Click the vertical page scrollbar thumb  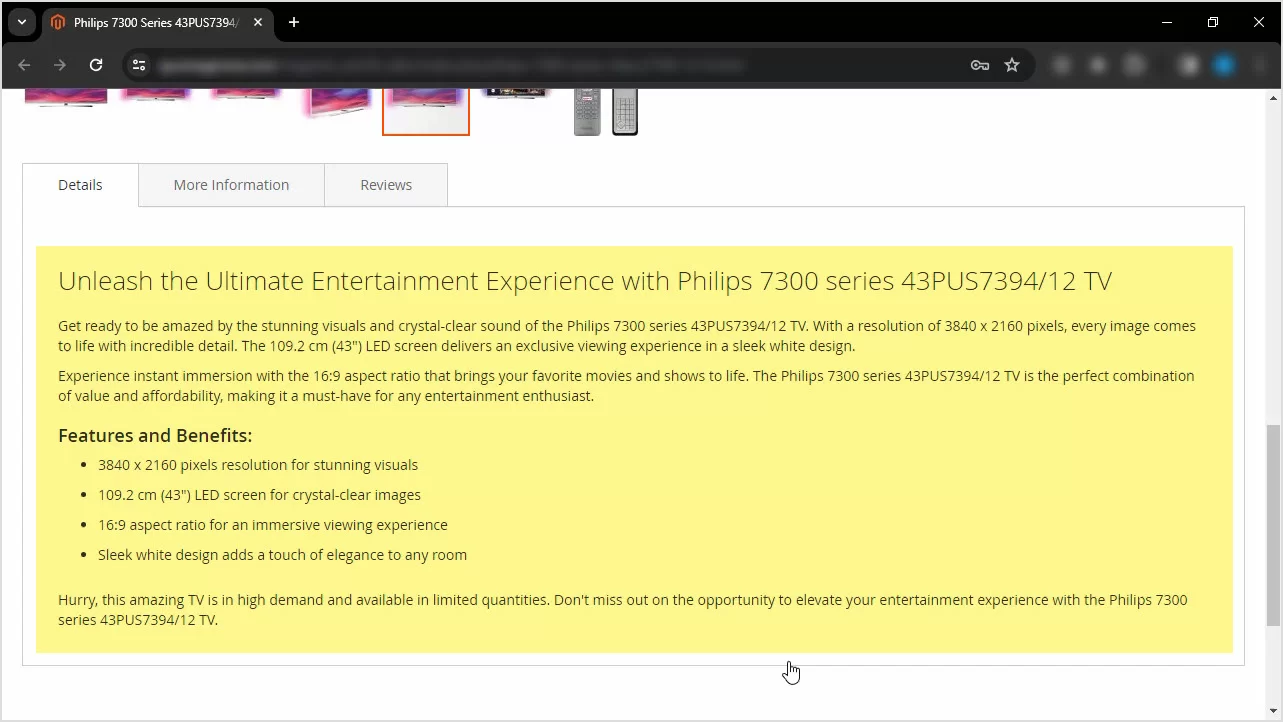(x=1273, y=525)
